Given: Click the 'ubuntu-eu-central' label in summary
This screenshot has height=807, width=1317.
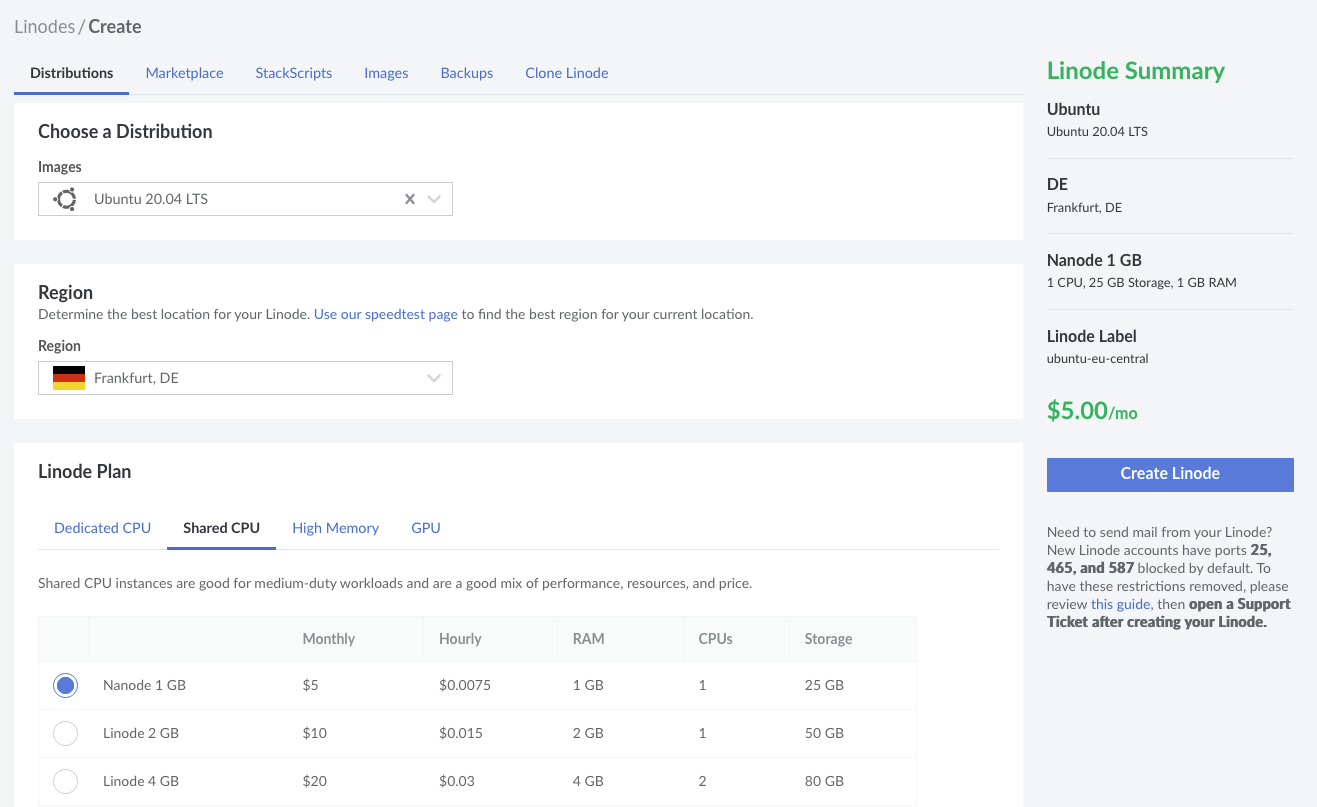Looking at the screenshot, I should point(1098,358).
